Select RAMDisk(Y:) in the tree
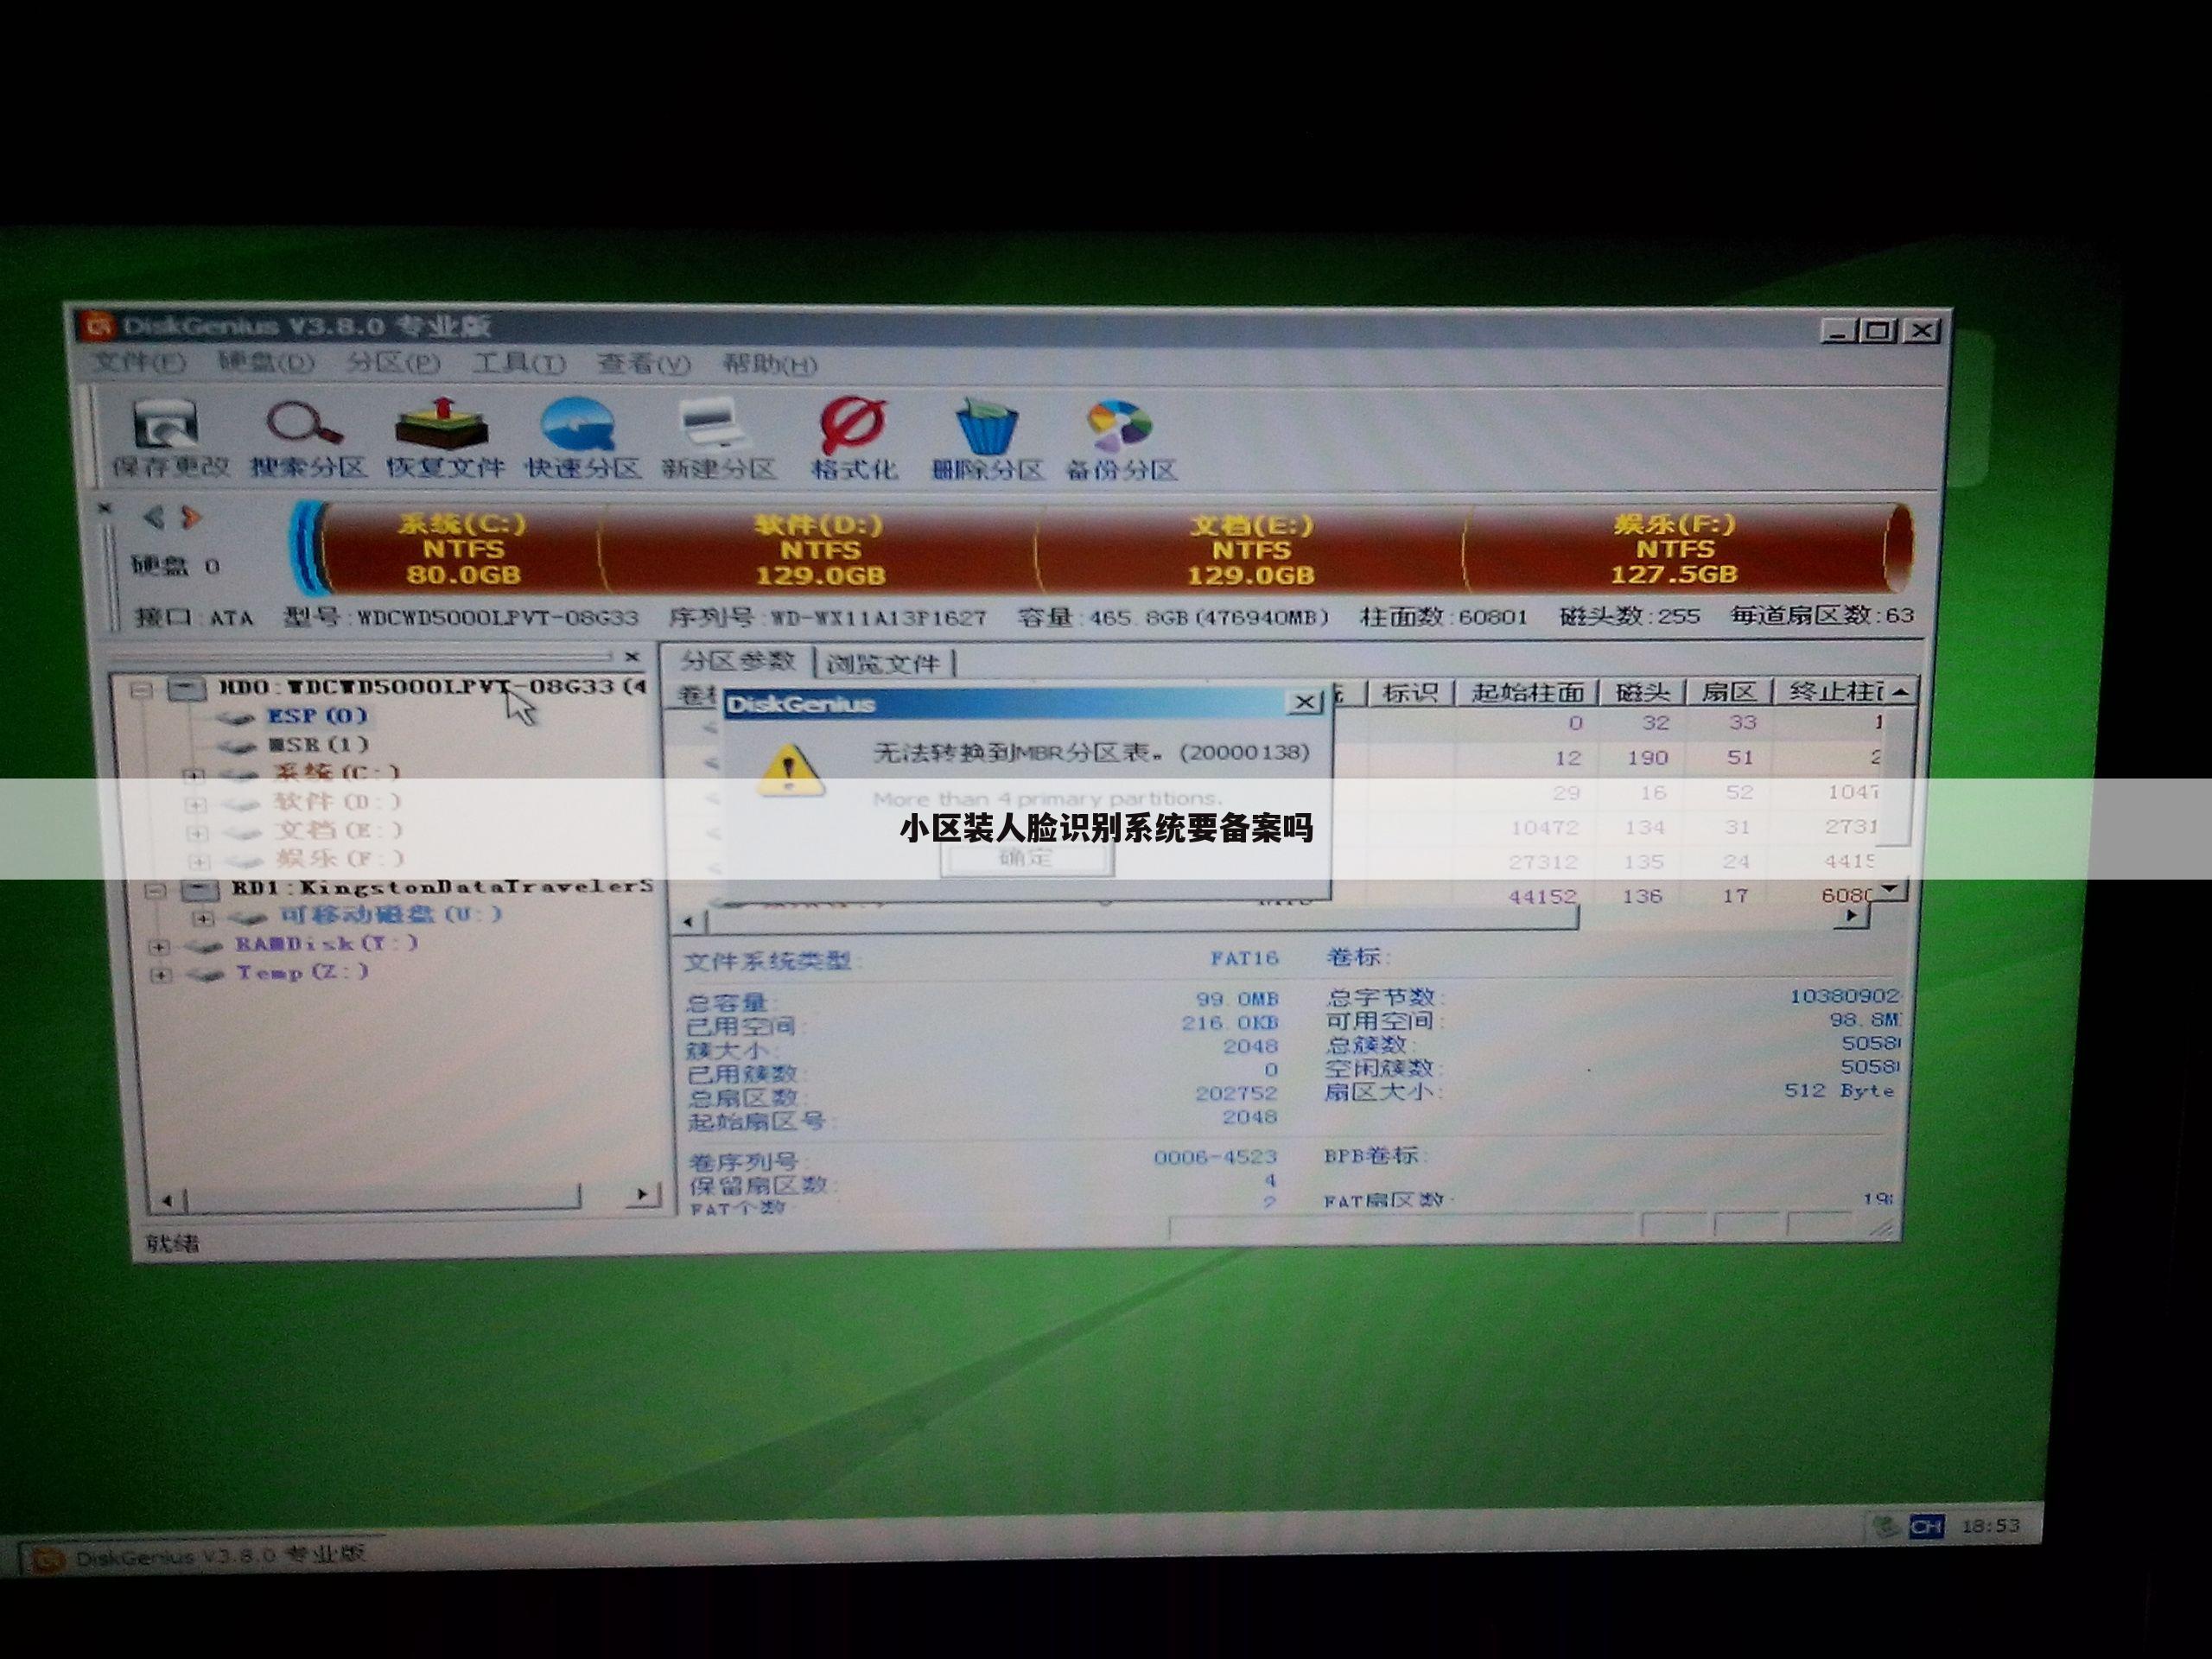This screenshot has height=1659, width=2212. [327, 943]
